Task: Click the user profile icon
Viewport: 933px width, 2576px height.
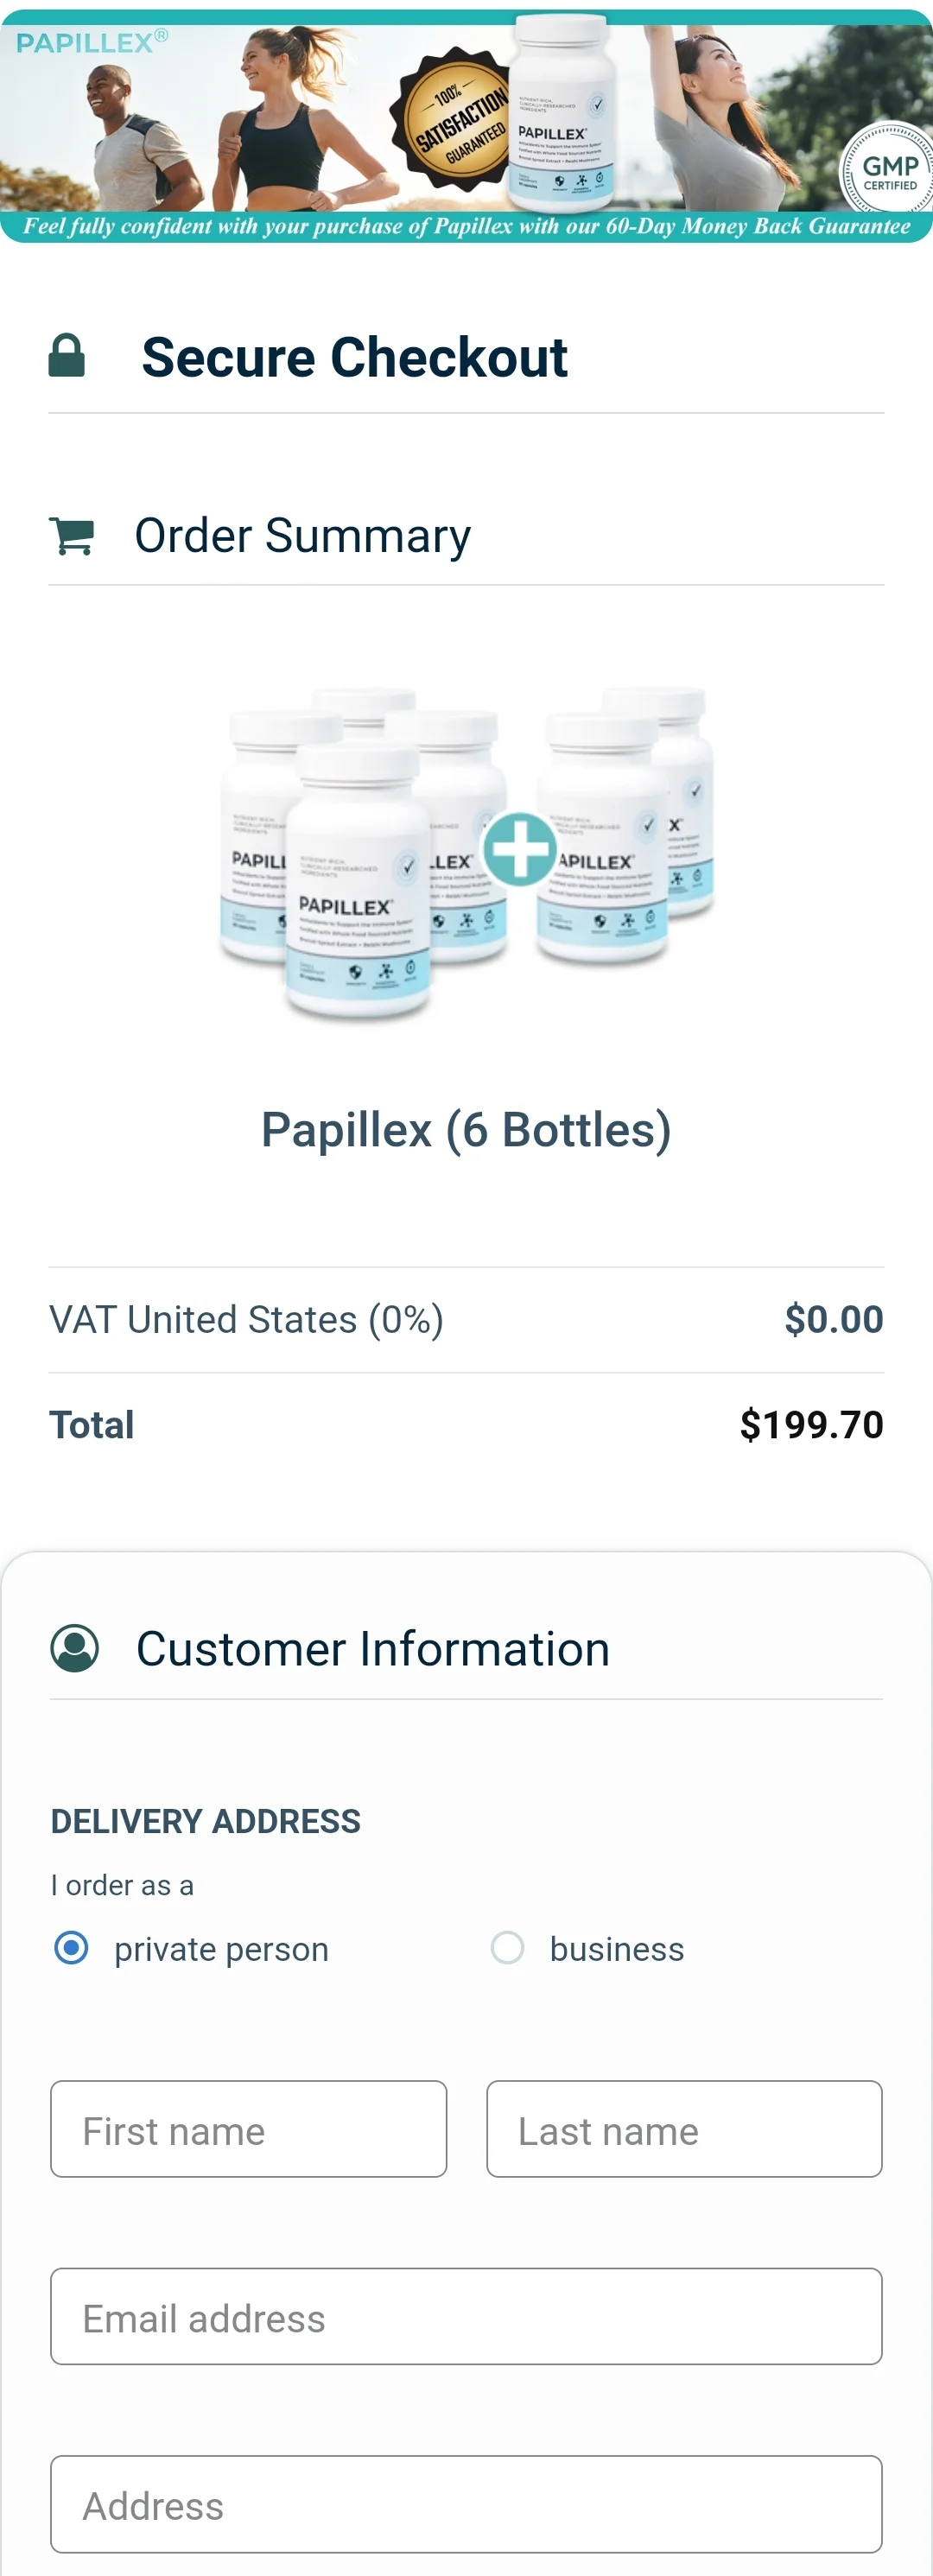Action: coord(75,1648)
